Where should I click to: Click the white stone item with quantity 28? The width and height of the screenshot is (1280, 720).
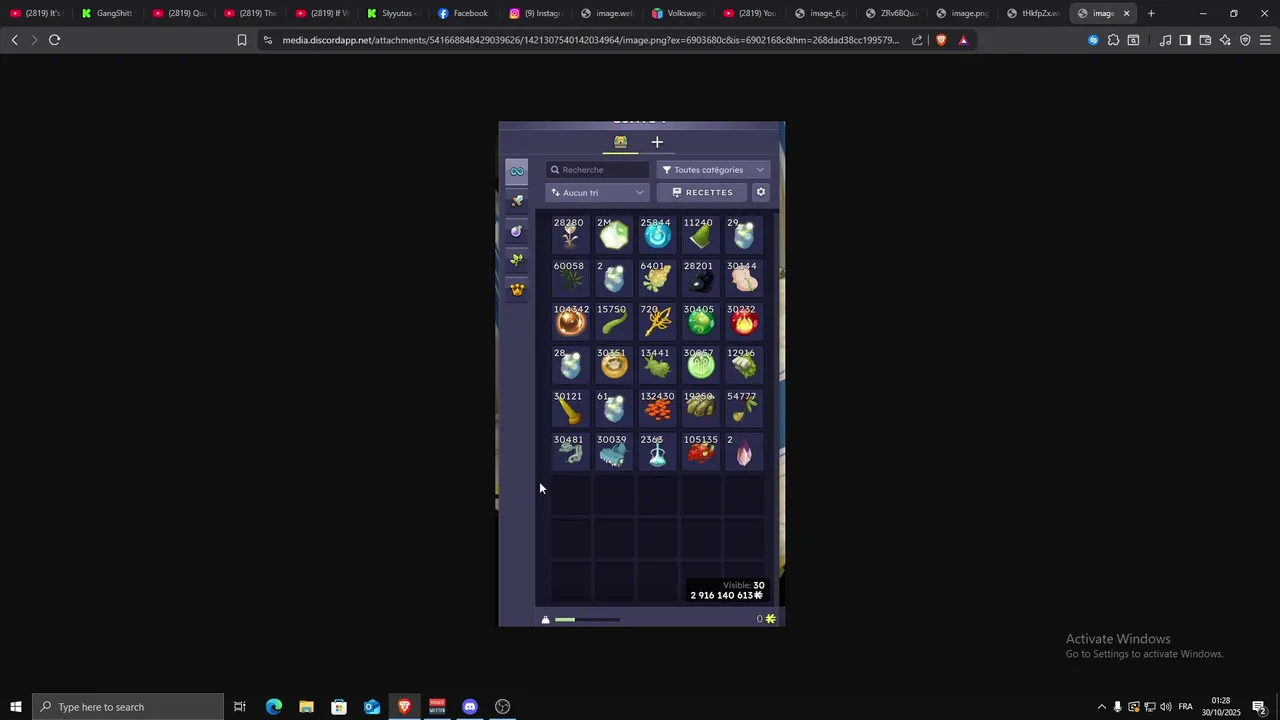pos(570,365)
